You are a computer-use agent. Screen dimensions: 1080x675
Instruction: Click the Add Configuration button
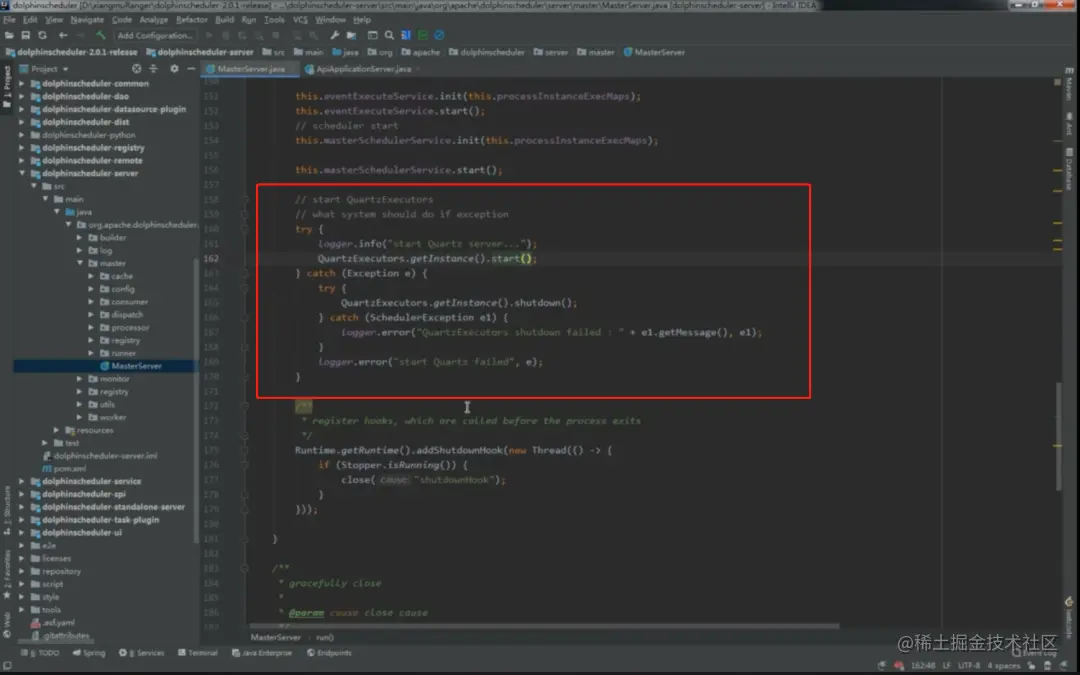[154, 35]
